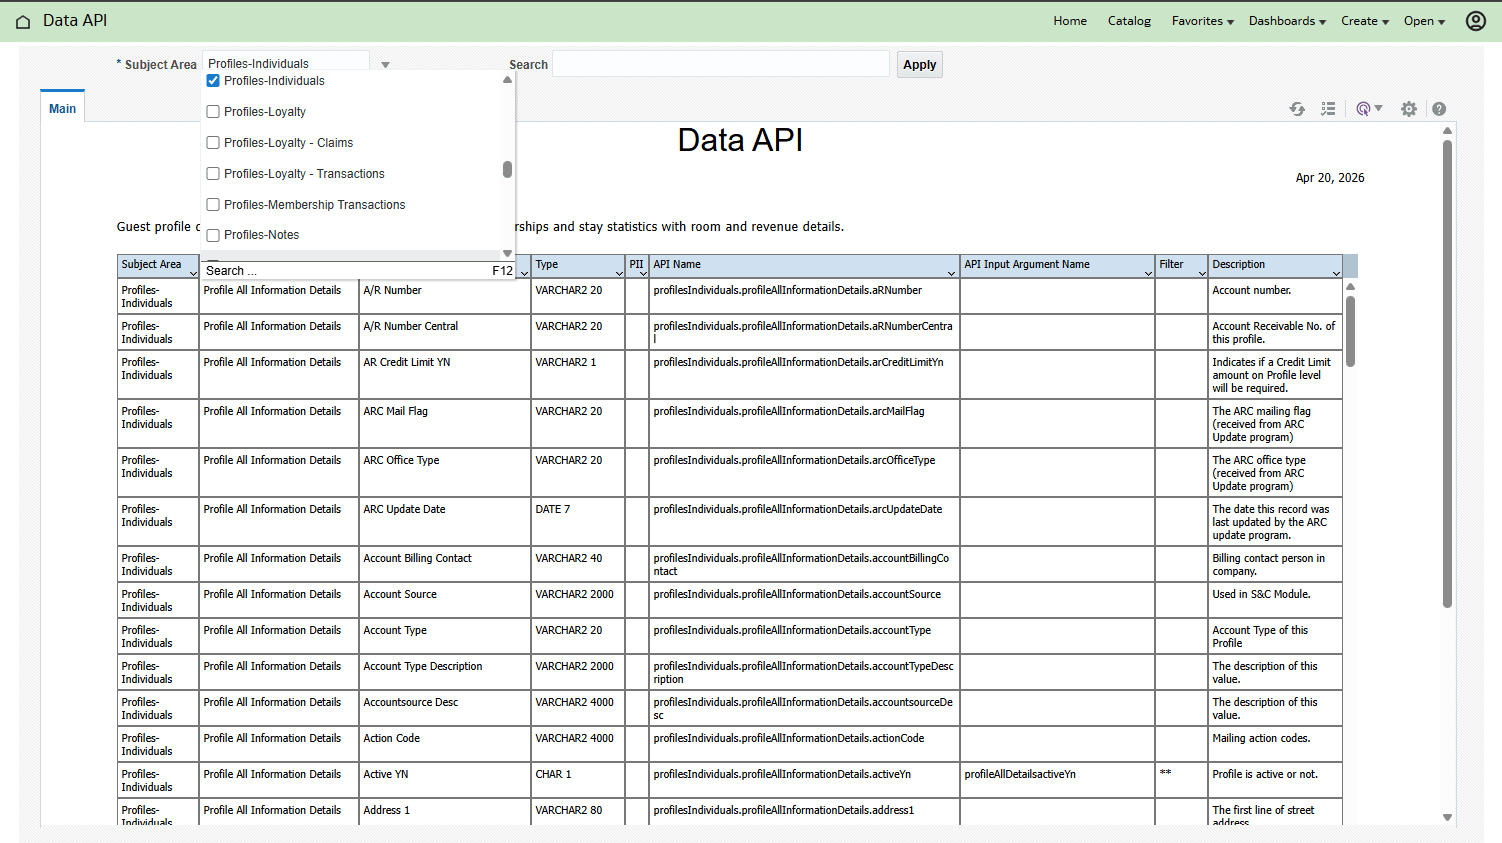Screen dimensions: 1502x843
Task: Switch to the Main tab
Action: click(x=62, y=108)
